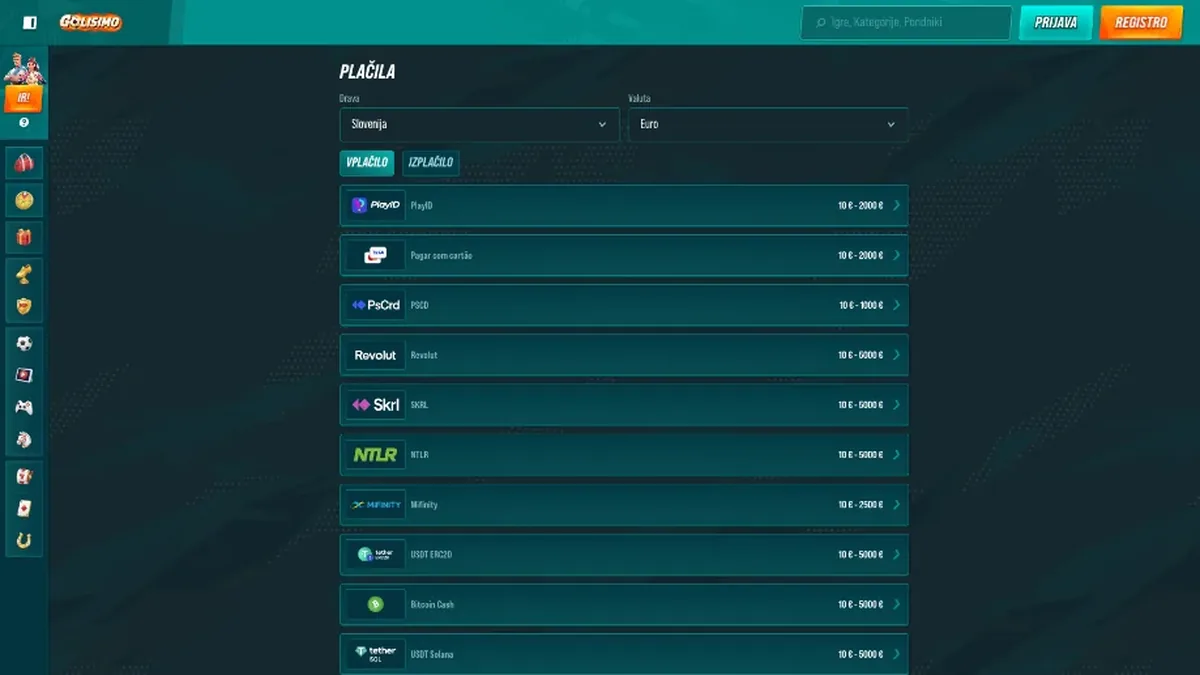Click the MiFinity payment logo
Image resolution: width=1200 pixels, height=675 pixels.
coord(376,505)
